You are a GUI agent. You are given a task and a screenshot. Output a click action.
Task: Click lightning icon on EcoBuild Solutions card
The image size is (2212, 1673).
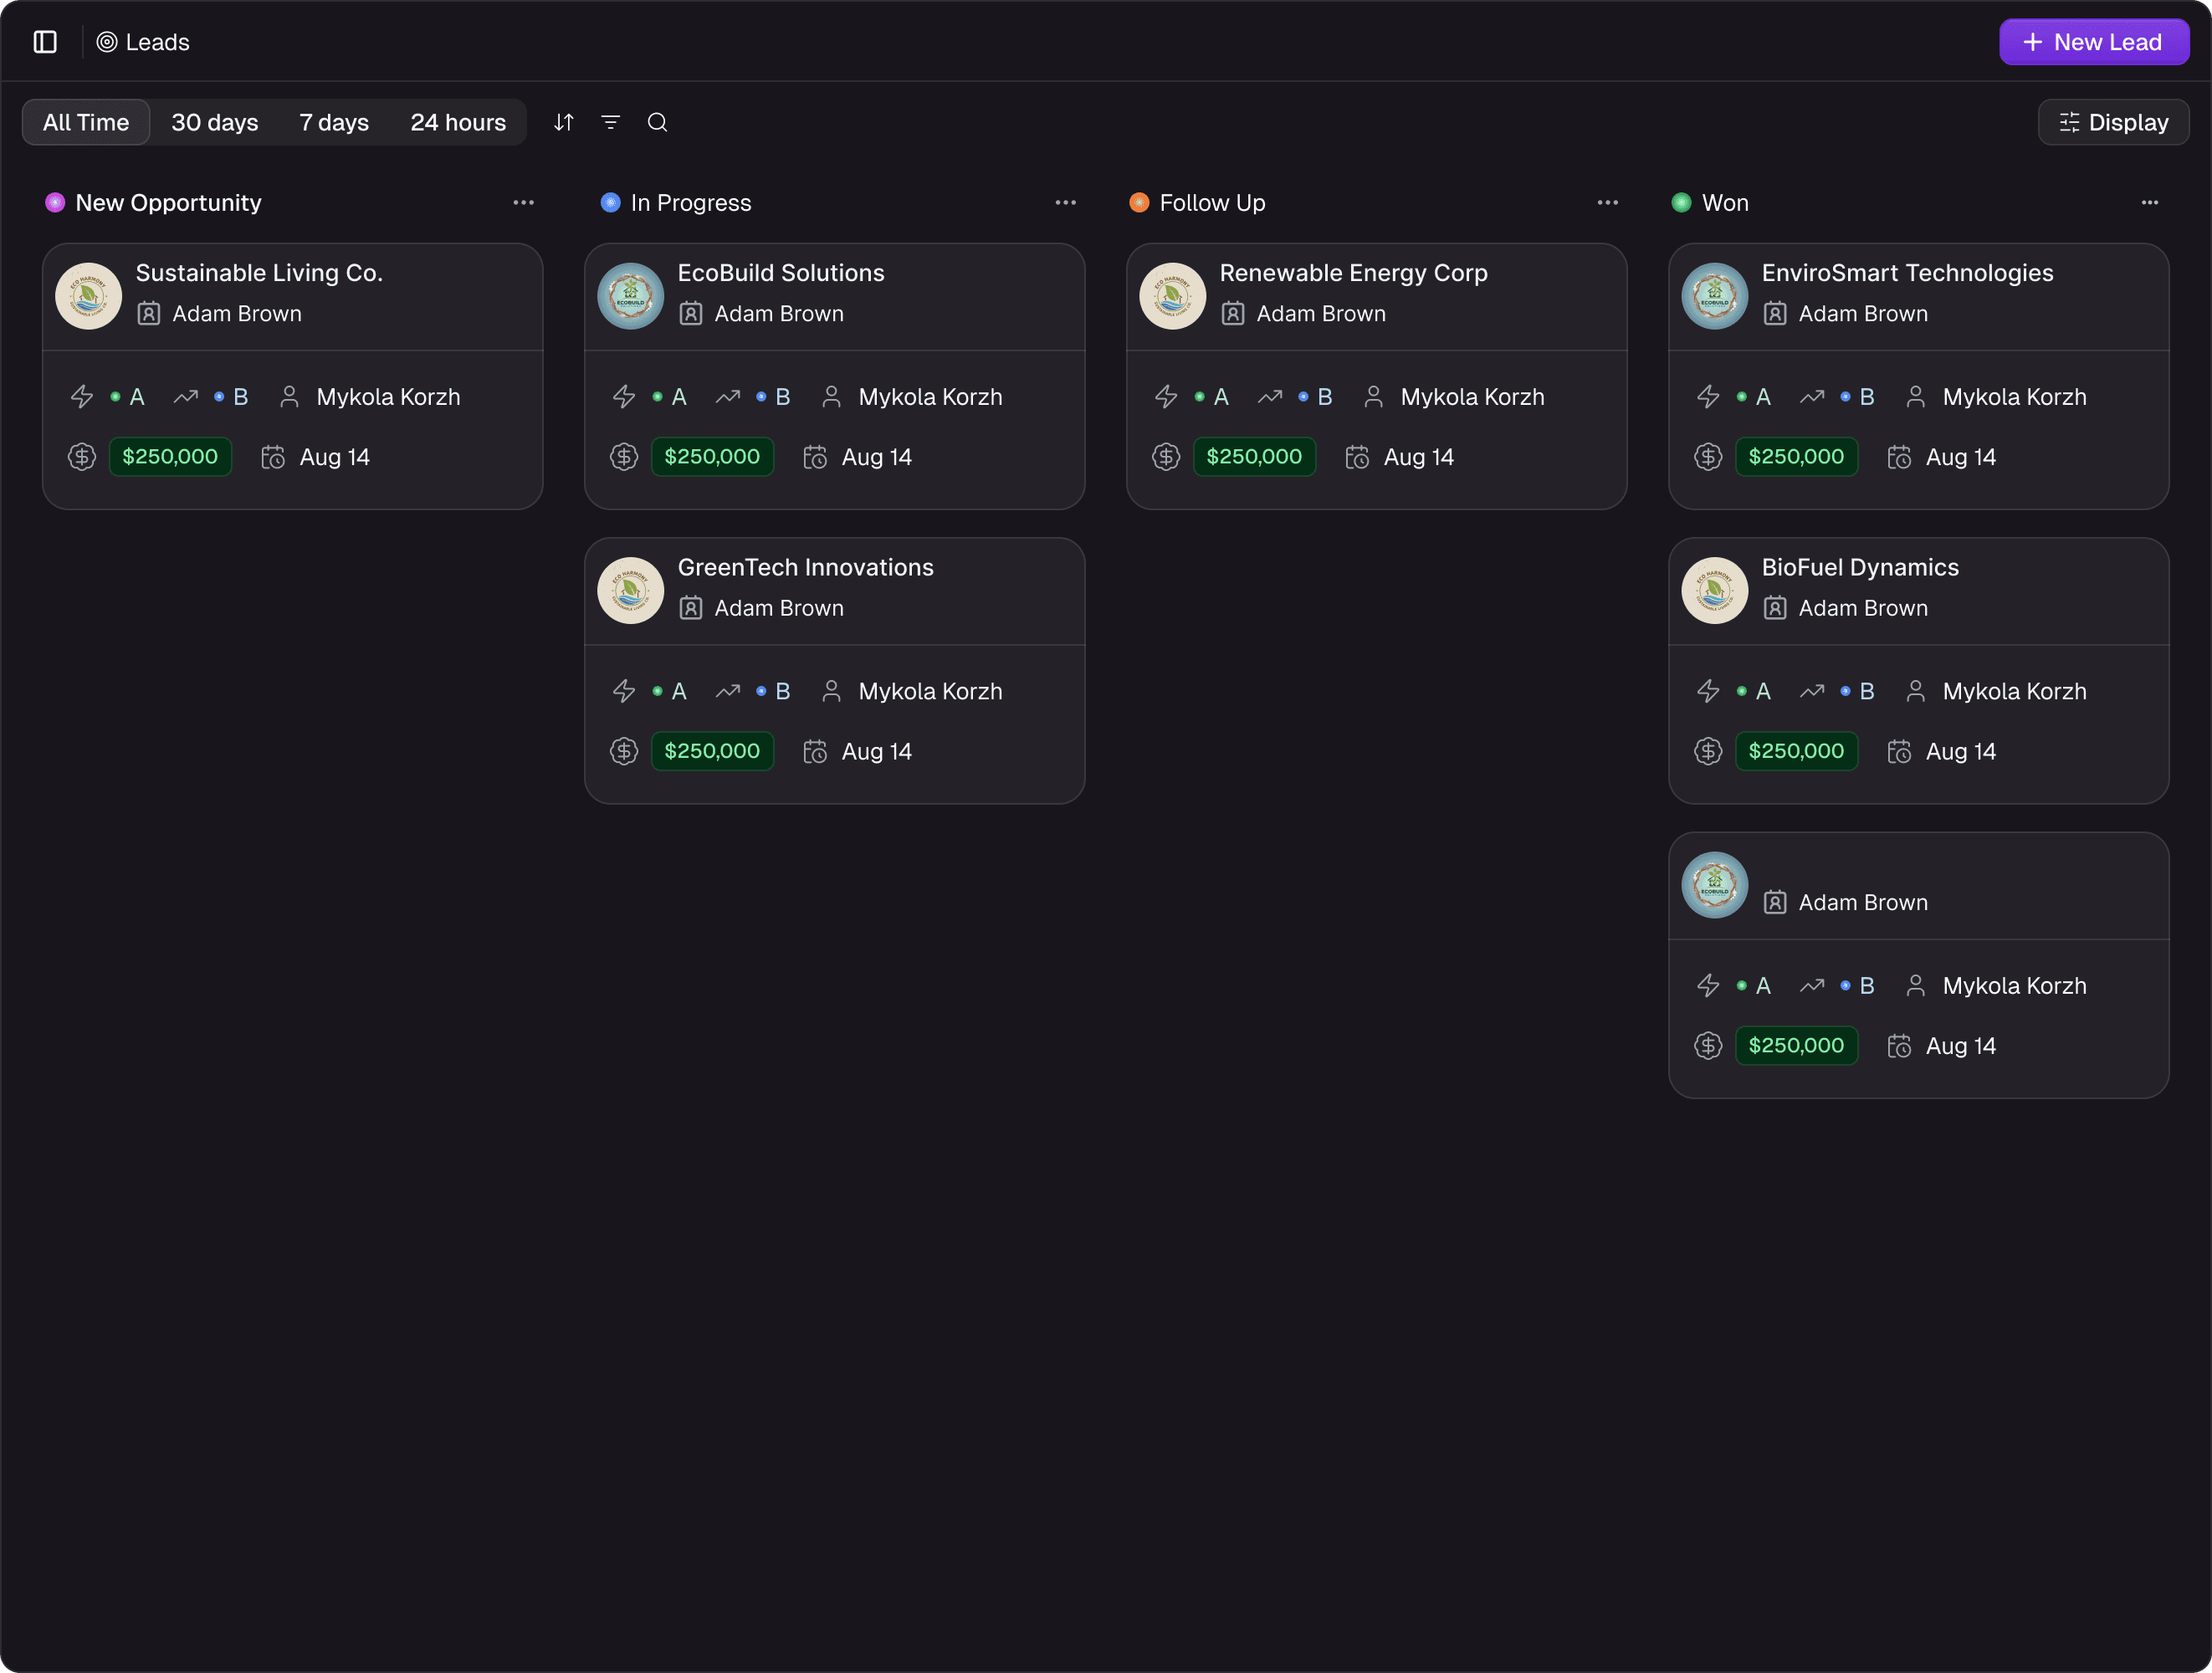click(624, 397)
